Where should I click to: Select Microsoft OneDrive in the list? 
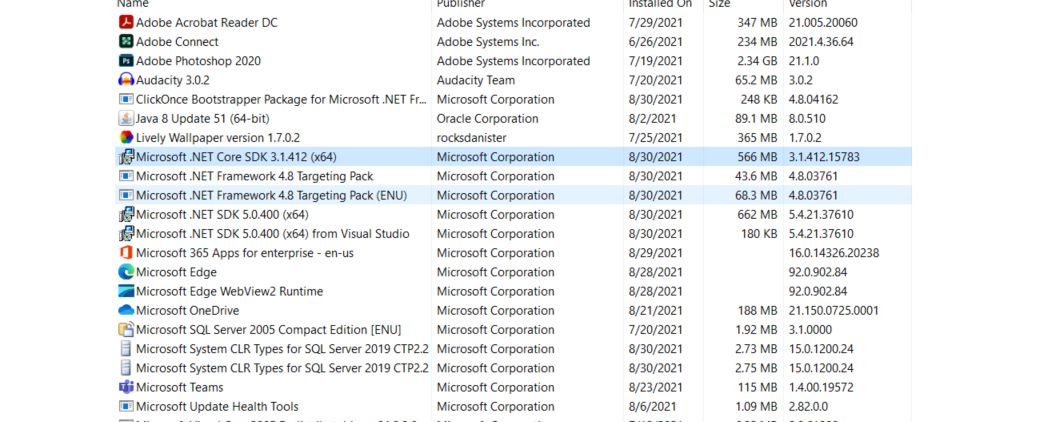click(x=187, y=311)
